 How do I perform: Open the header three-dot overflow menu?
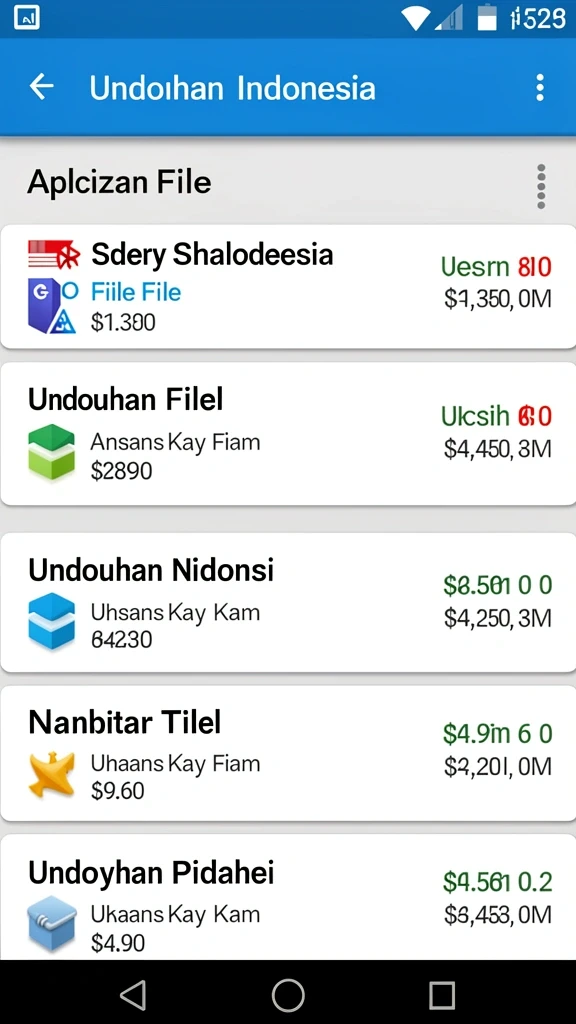click(x=539, y=88)
